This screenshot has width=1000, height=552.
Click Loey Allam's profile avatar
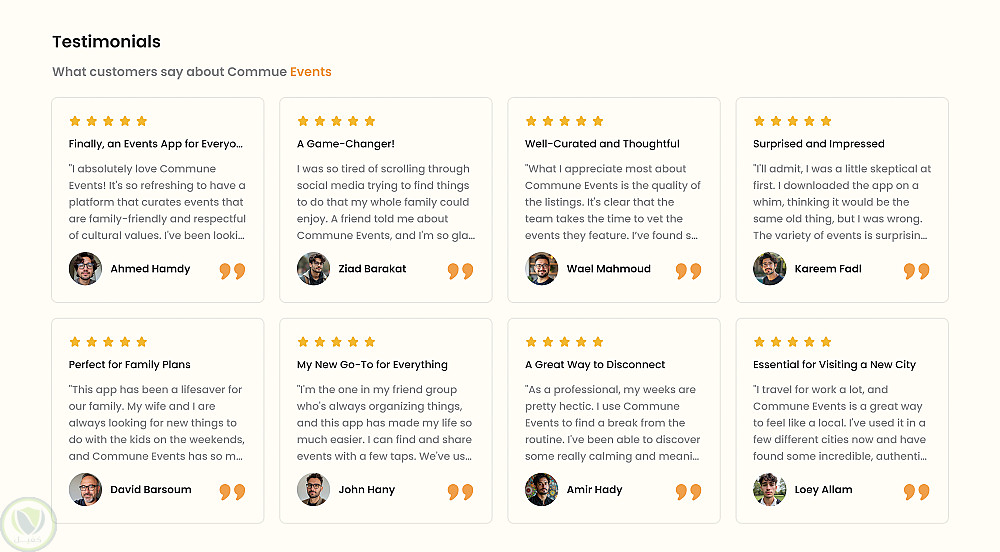pos(769,490)
